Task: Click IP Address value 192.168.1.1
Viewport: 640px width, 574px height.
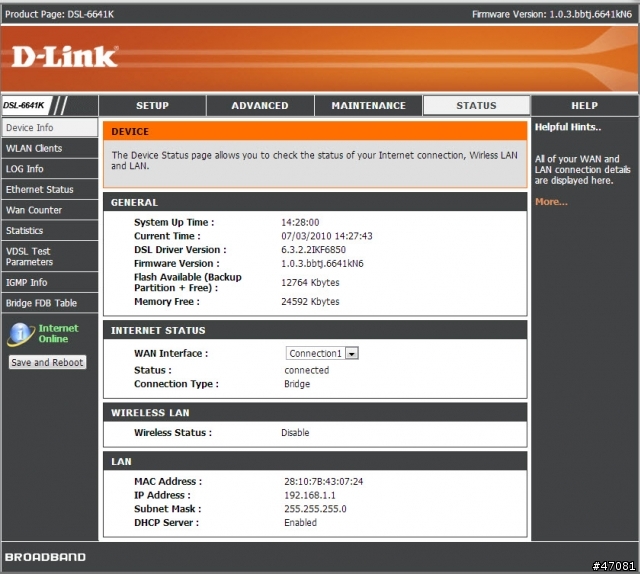Action: point(309,495)
